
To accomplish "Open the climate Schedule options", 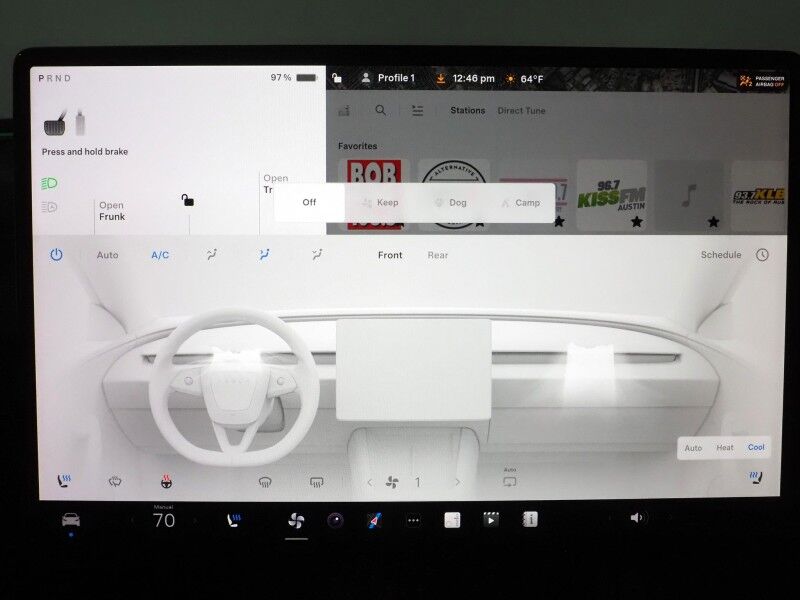I will click(x=721, y=255).
